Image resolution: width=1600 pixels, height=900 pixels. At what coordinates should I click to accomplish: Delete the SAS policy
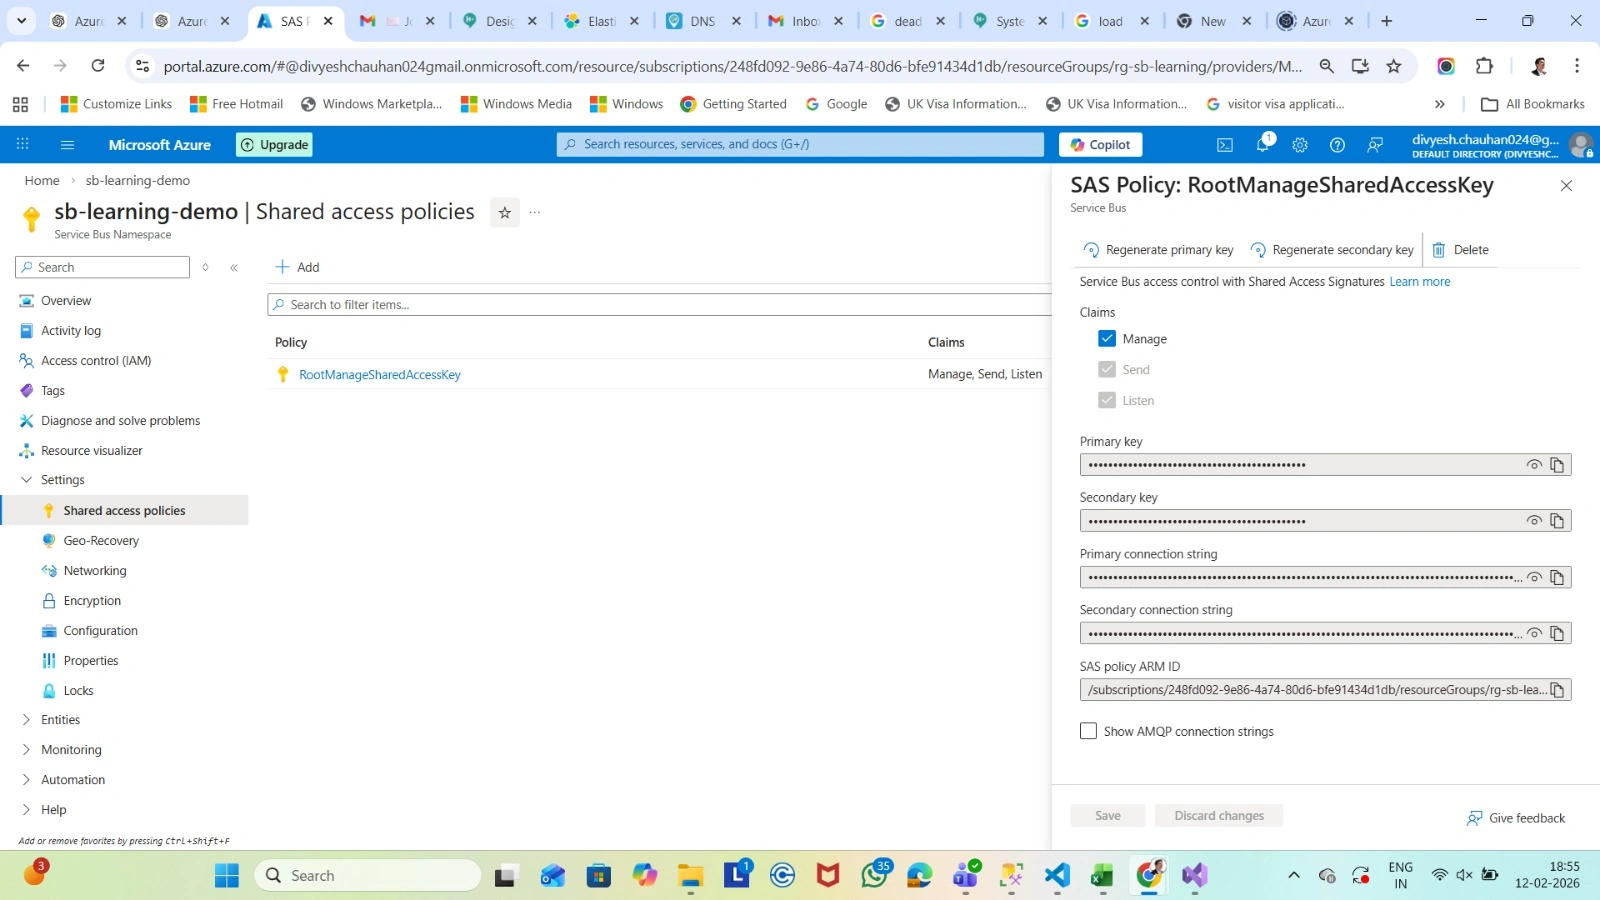(x=1460, y=250)
